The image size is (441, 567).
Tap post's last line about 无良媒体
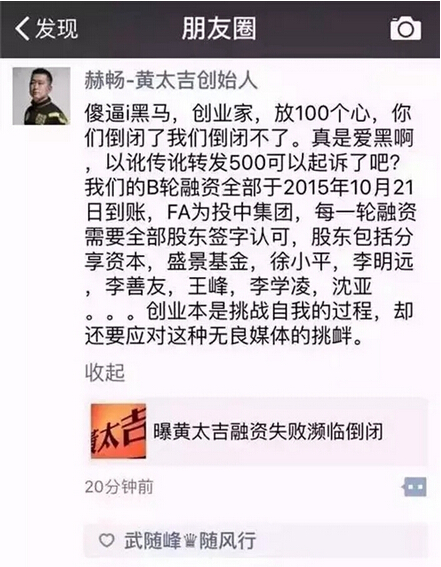click(223, 336)
